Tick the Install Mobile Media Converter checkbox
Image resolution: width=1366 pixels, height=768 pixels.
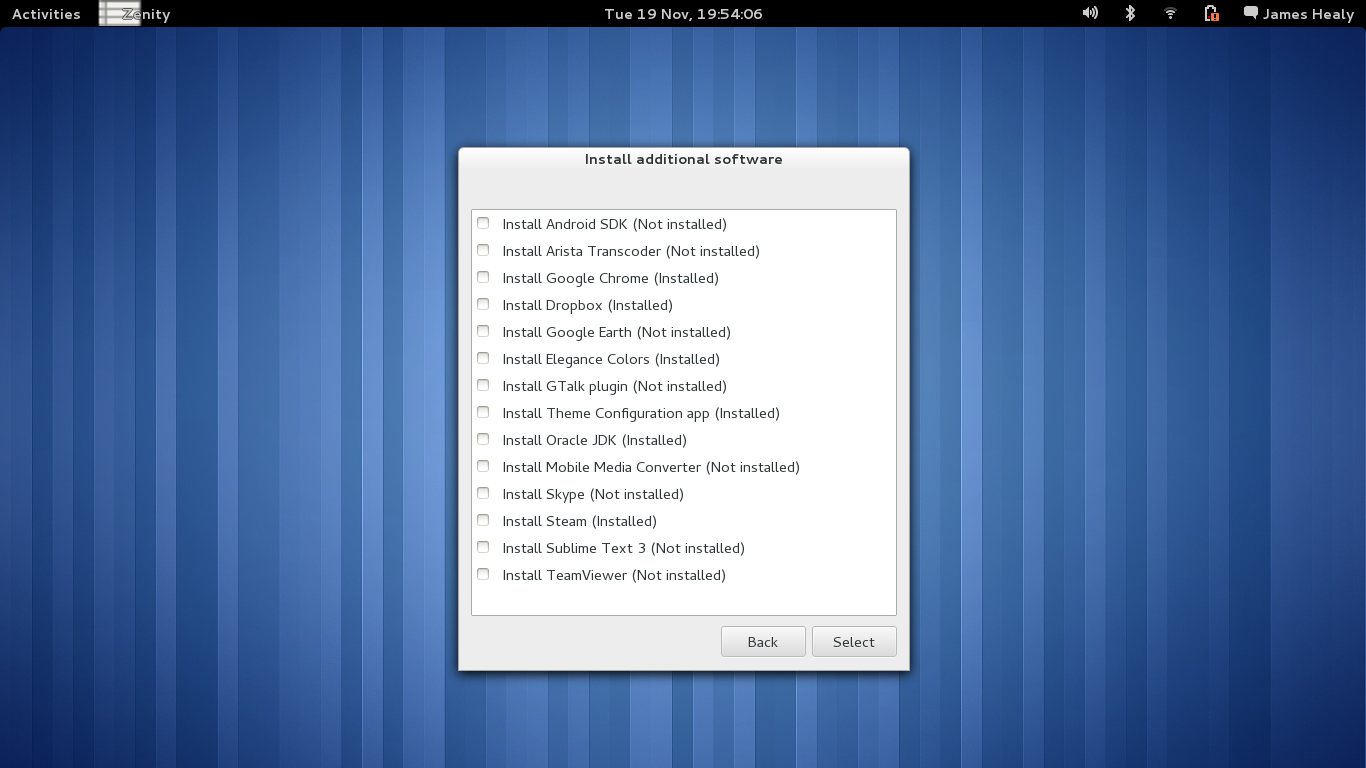pos(483,466)
